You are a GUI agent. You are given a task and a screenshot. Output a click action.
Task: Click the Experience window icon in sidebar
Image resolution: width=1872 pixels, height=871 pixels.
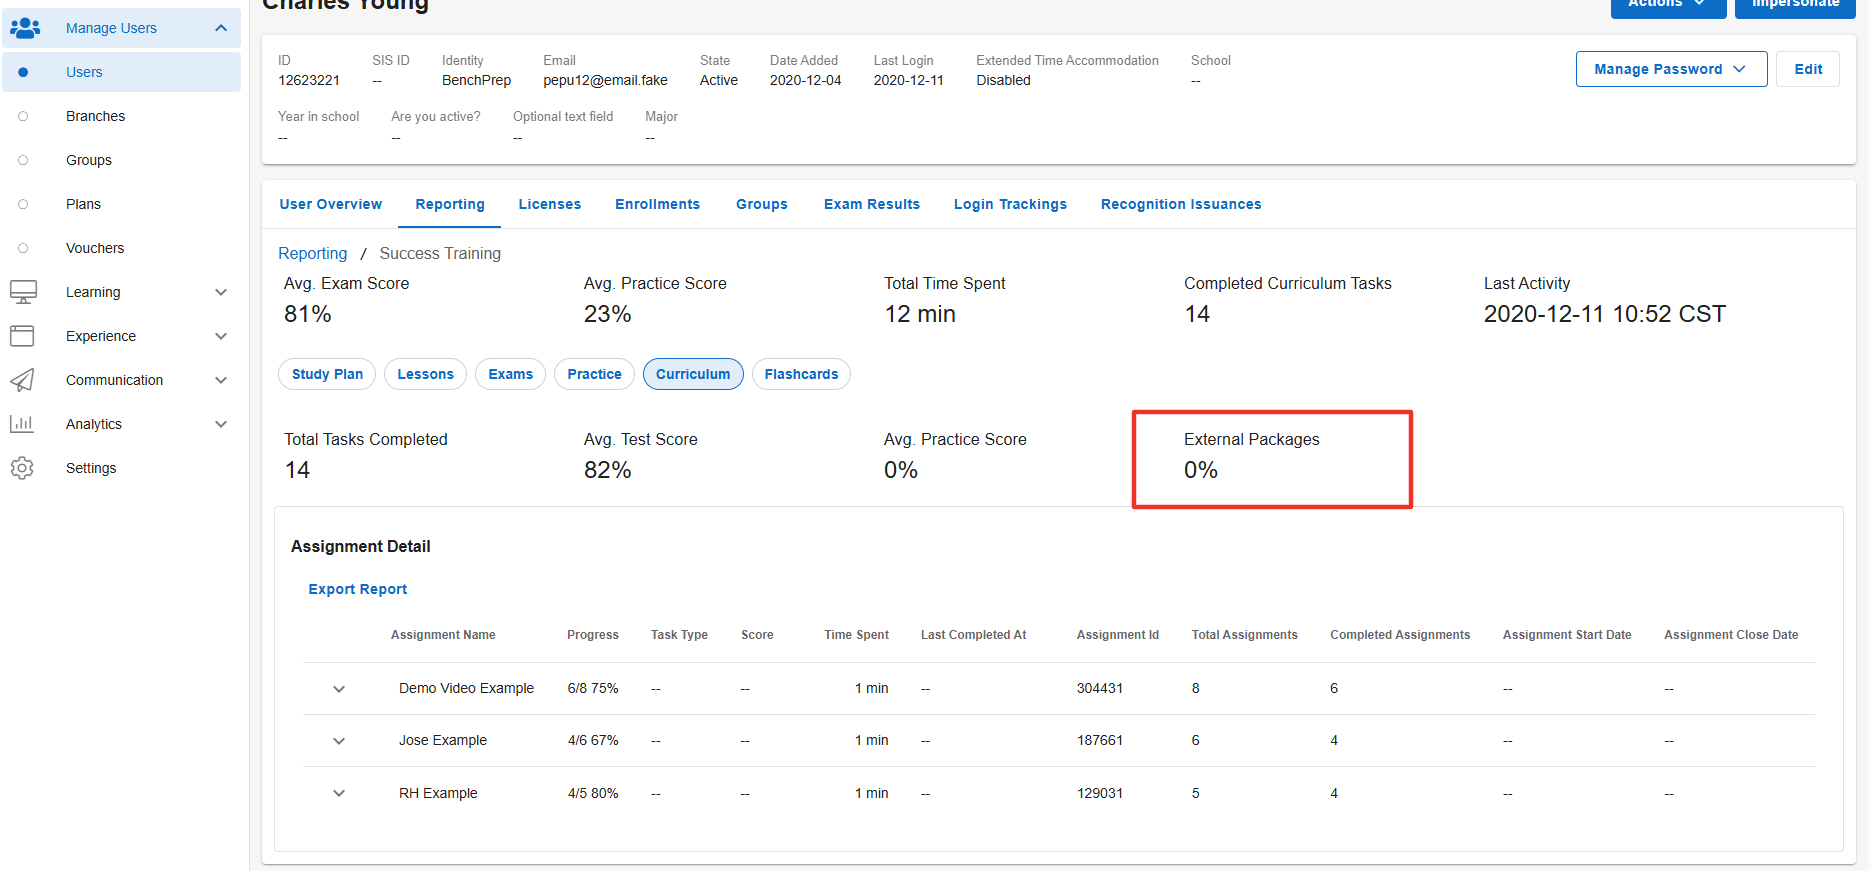click(x=22, y=336)
